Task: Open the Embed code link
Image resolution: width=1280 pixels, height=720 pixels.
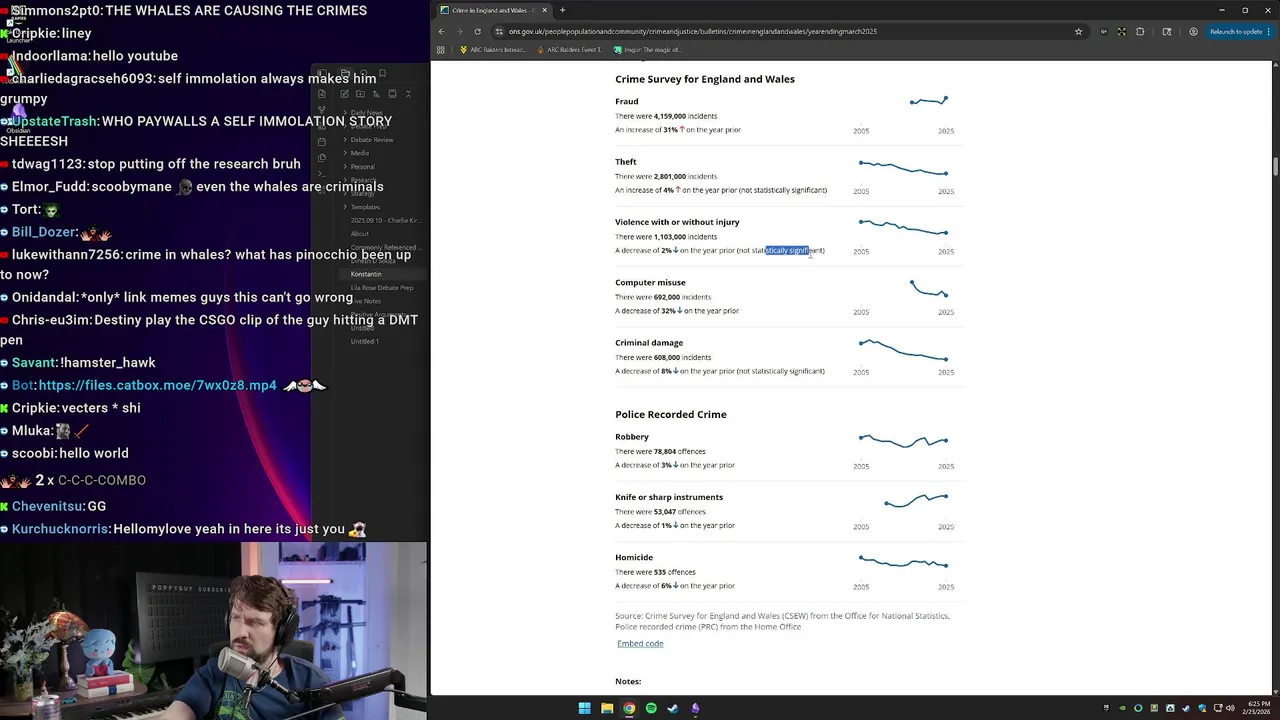Action: [x=640, y=643]
